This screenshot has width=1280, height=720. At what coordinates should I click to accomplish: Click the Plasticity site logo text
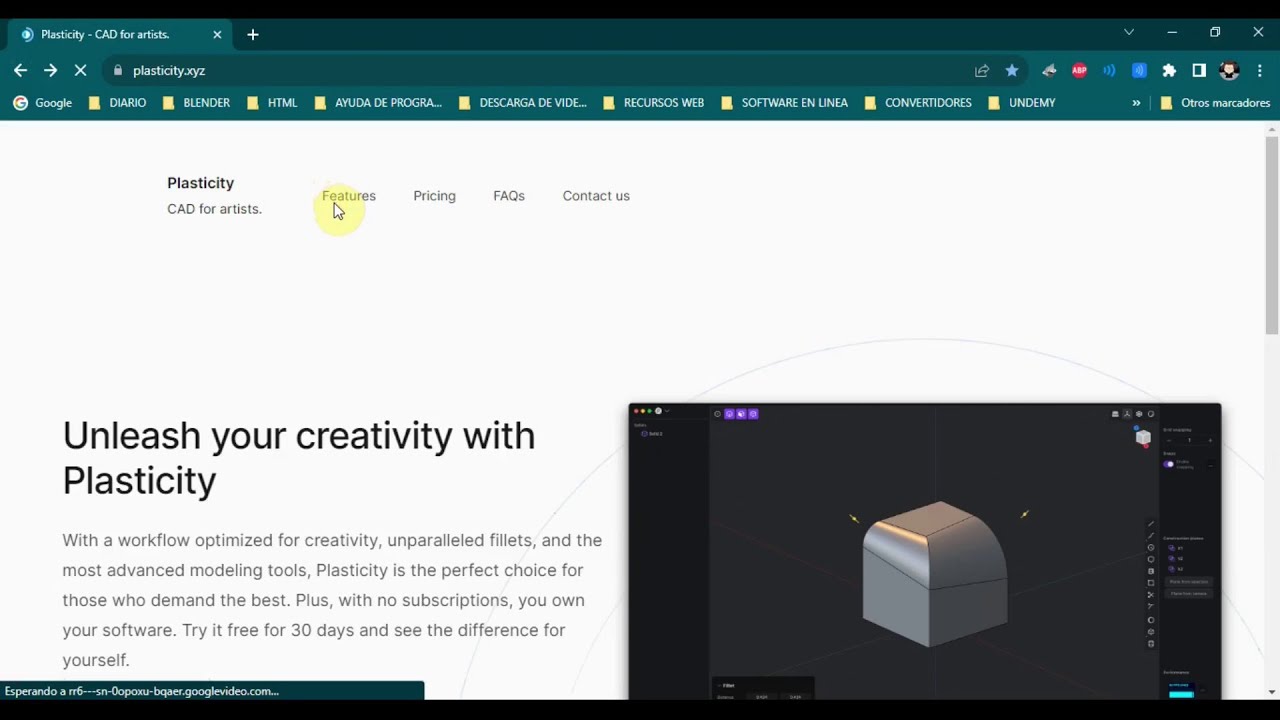point(200,183)
